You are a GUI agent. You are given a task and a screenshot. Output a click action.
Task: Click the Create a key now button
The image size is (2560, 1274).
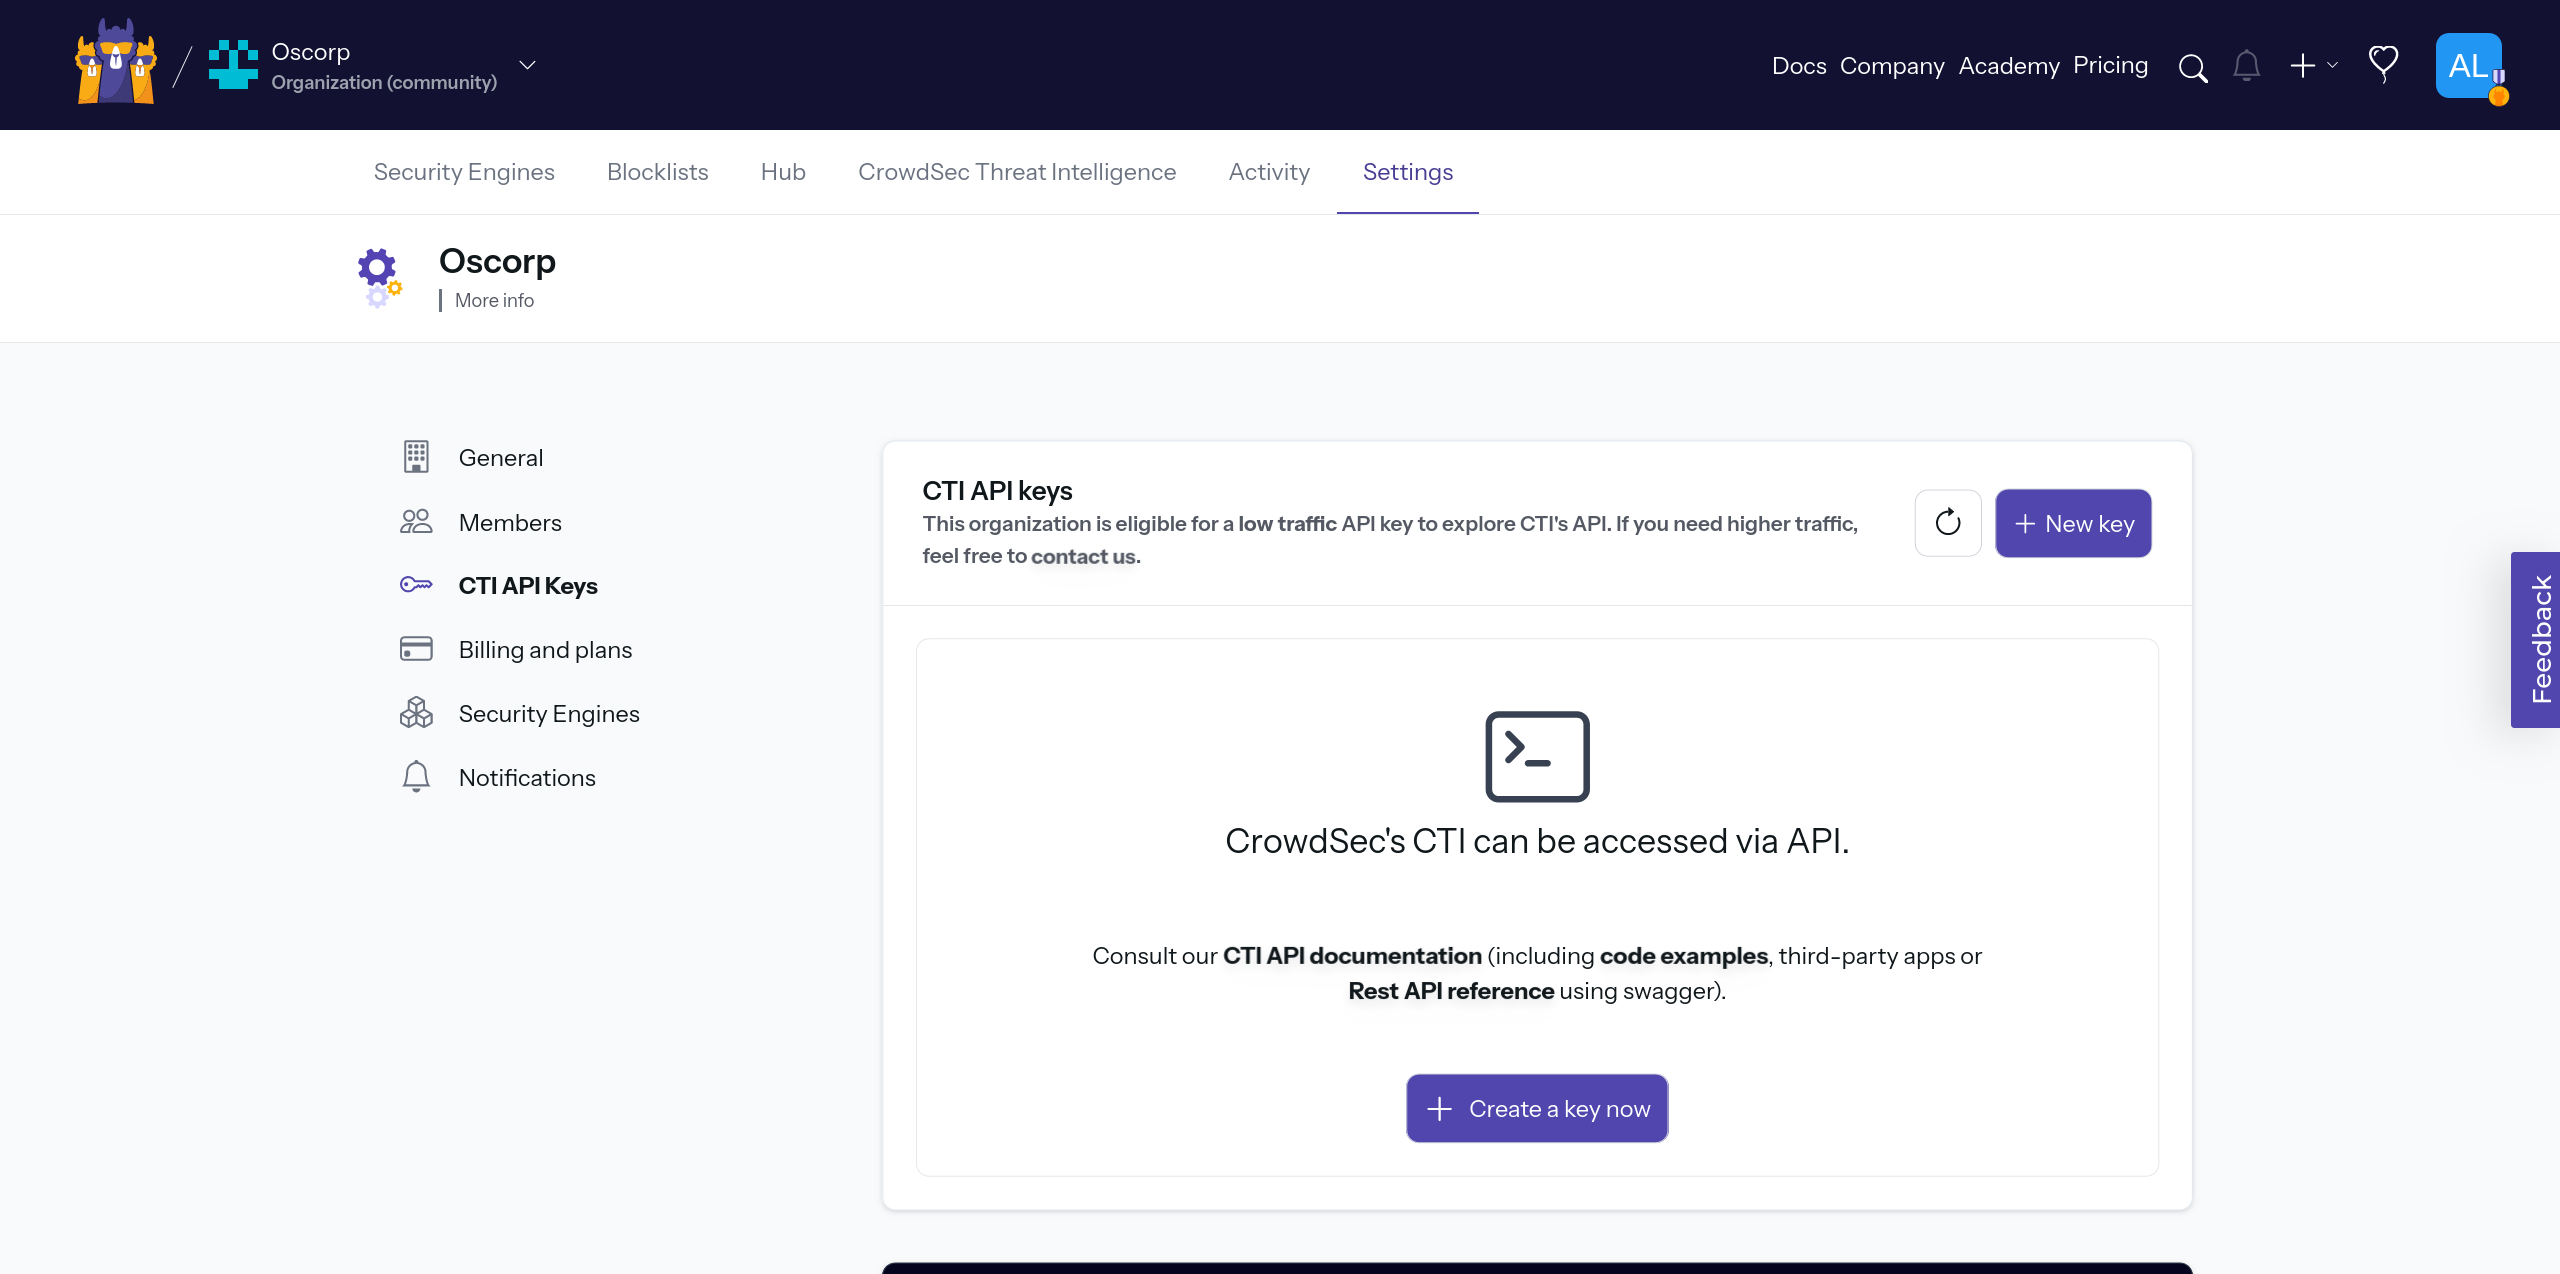click(1536, 1107)
